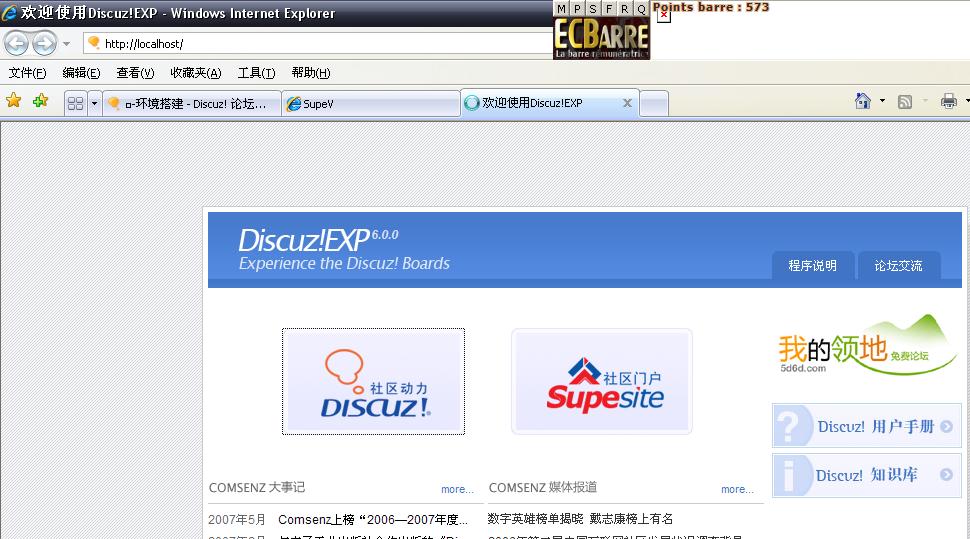Show Quick Tabs thumbnail grid

(x=75, y=103)
